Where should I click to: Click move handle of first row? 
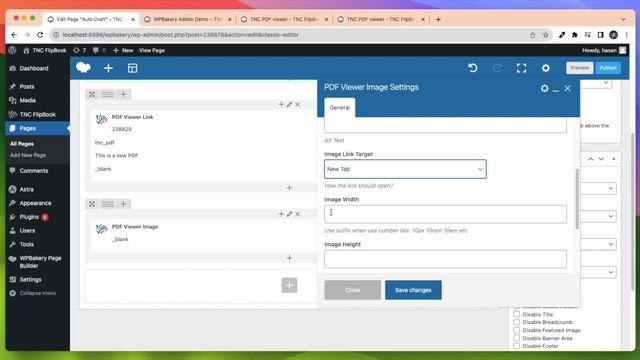click(92, 94)
